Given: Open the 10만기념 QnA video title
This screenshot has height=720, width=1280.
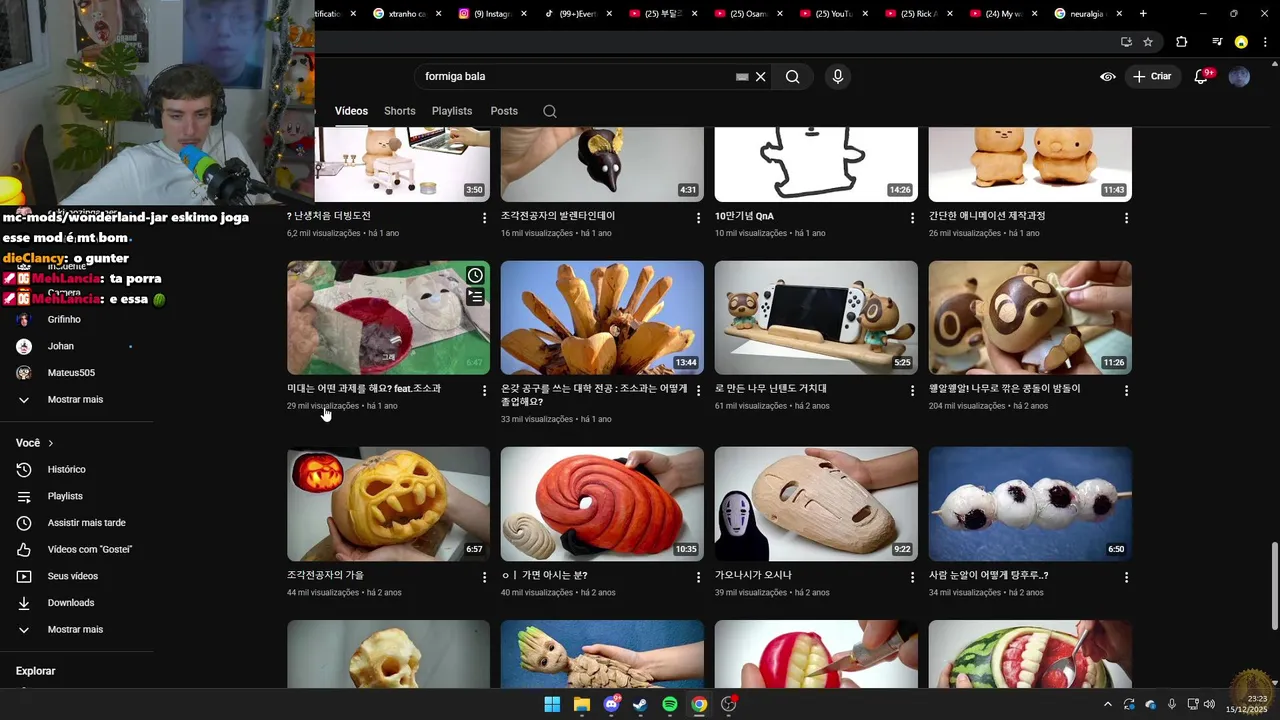Looking at the screenshot, I should pos(744,216).
